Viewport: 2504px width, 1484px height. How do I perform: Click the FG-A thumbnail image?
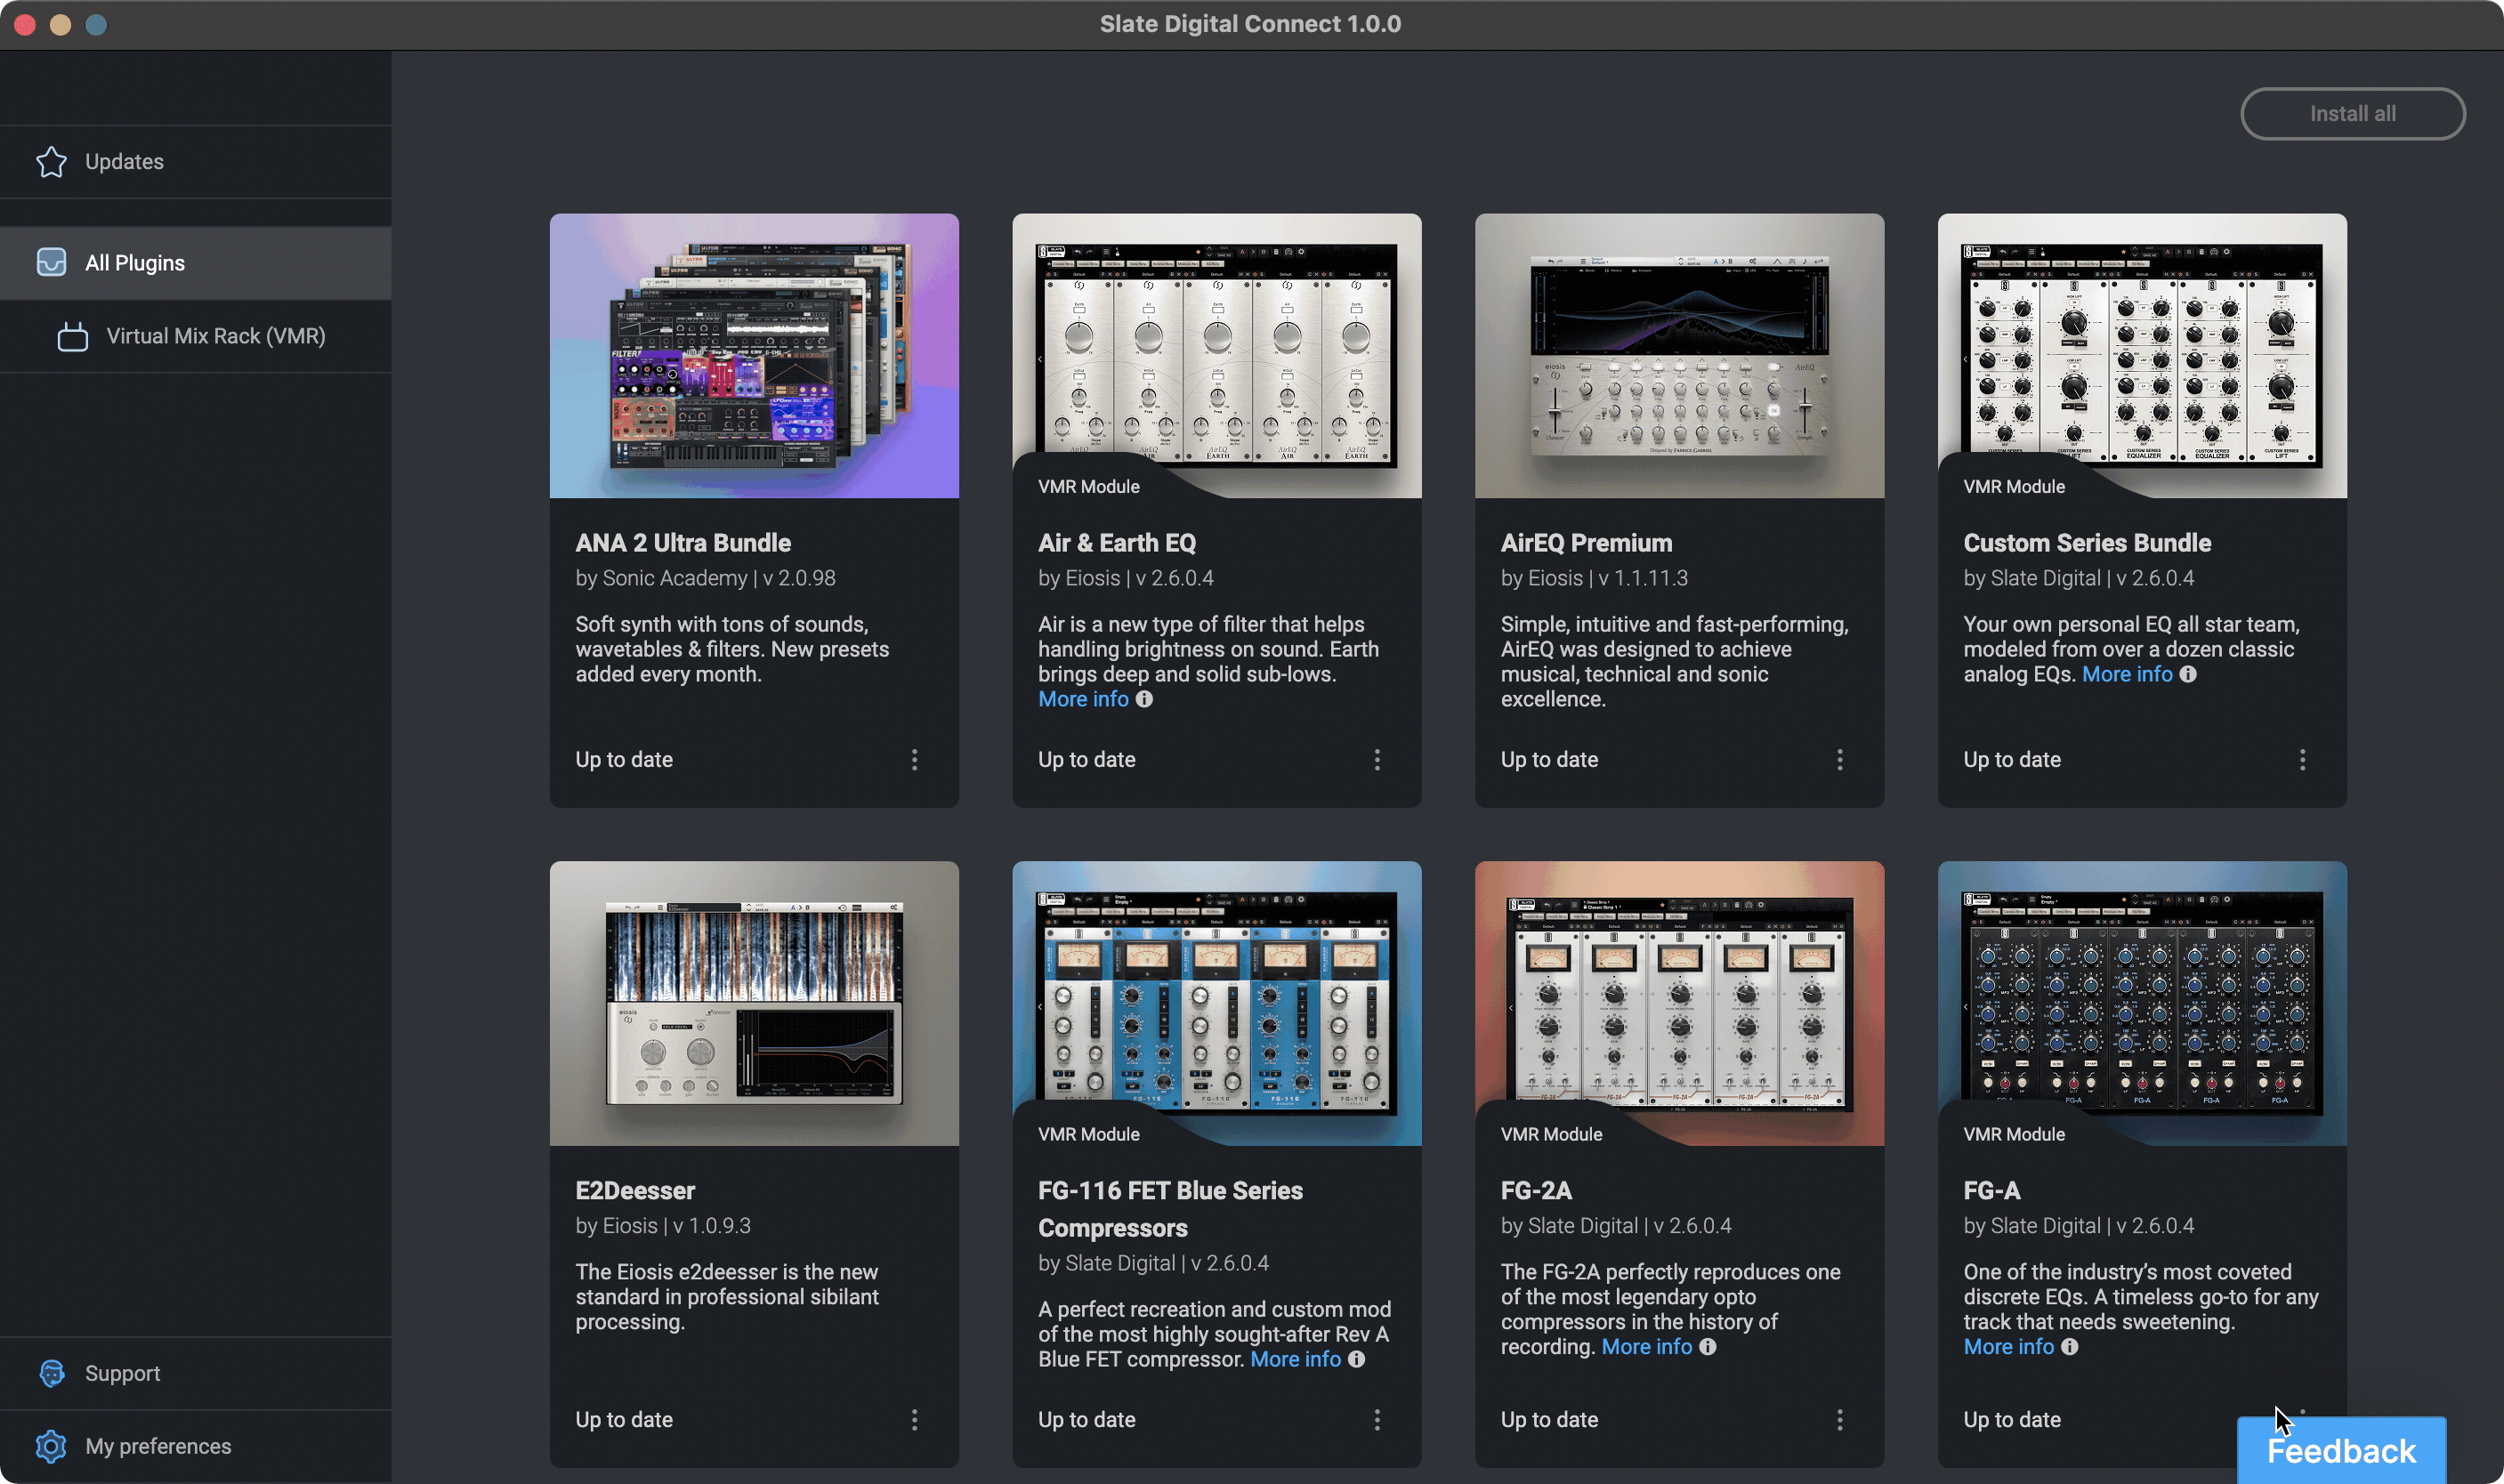tap(2143, 1004)
